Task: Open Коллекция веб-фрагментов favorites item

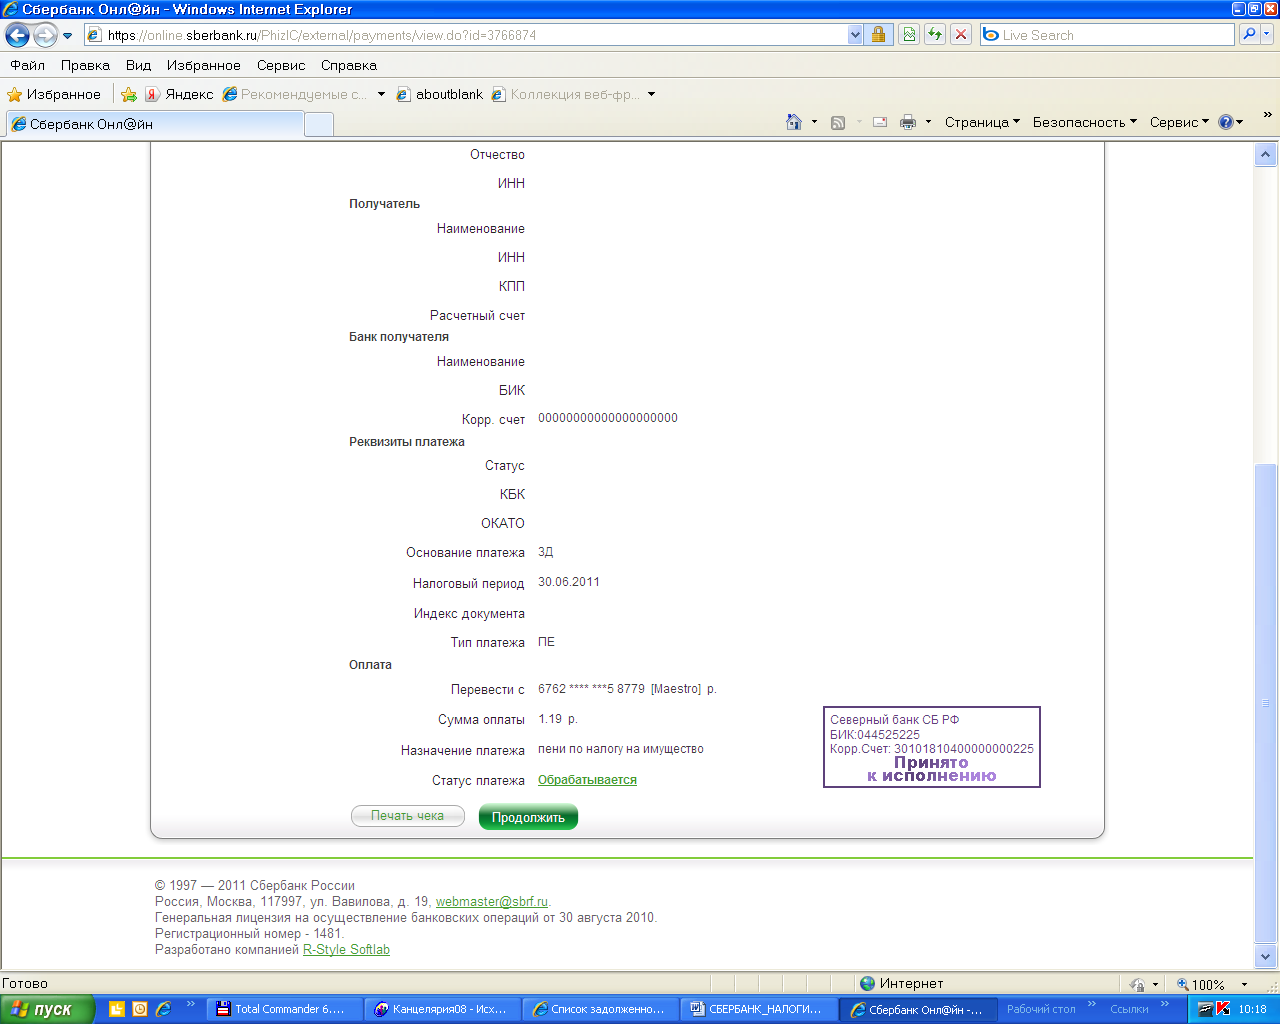Action: (x=566, y=94)
